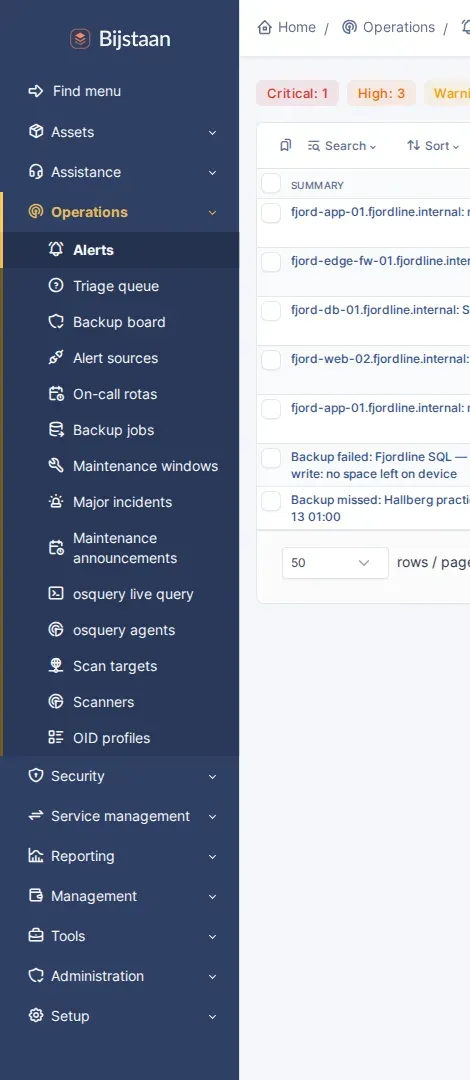This screenshot has height=1080, width=470.
Task: Open Triage queue menu item
Action: (121, 286)
